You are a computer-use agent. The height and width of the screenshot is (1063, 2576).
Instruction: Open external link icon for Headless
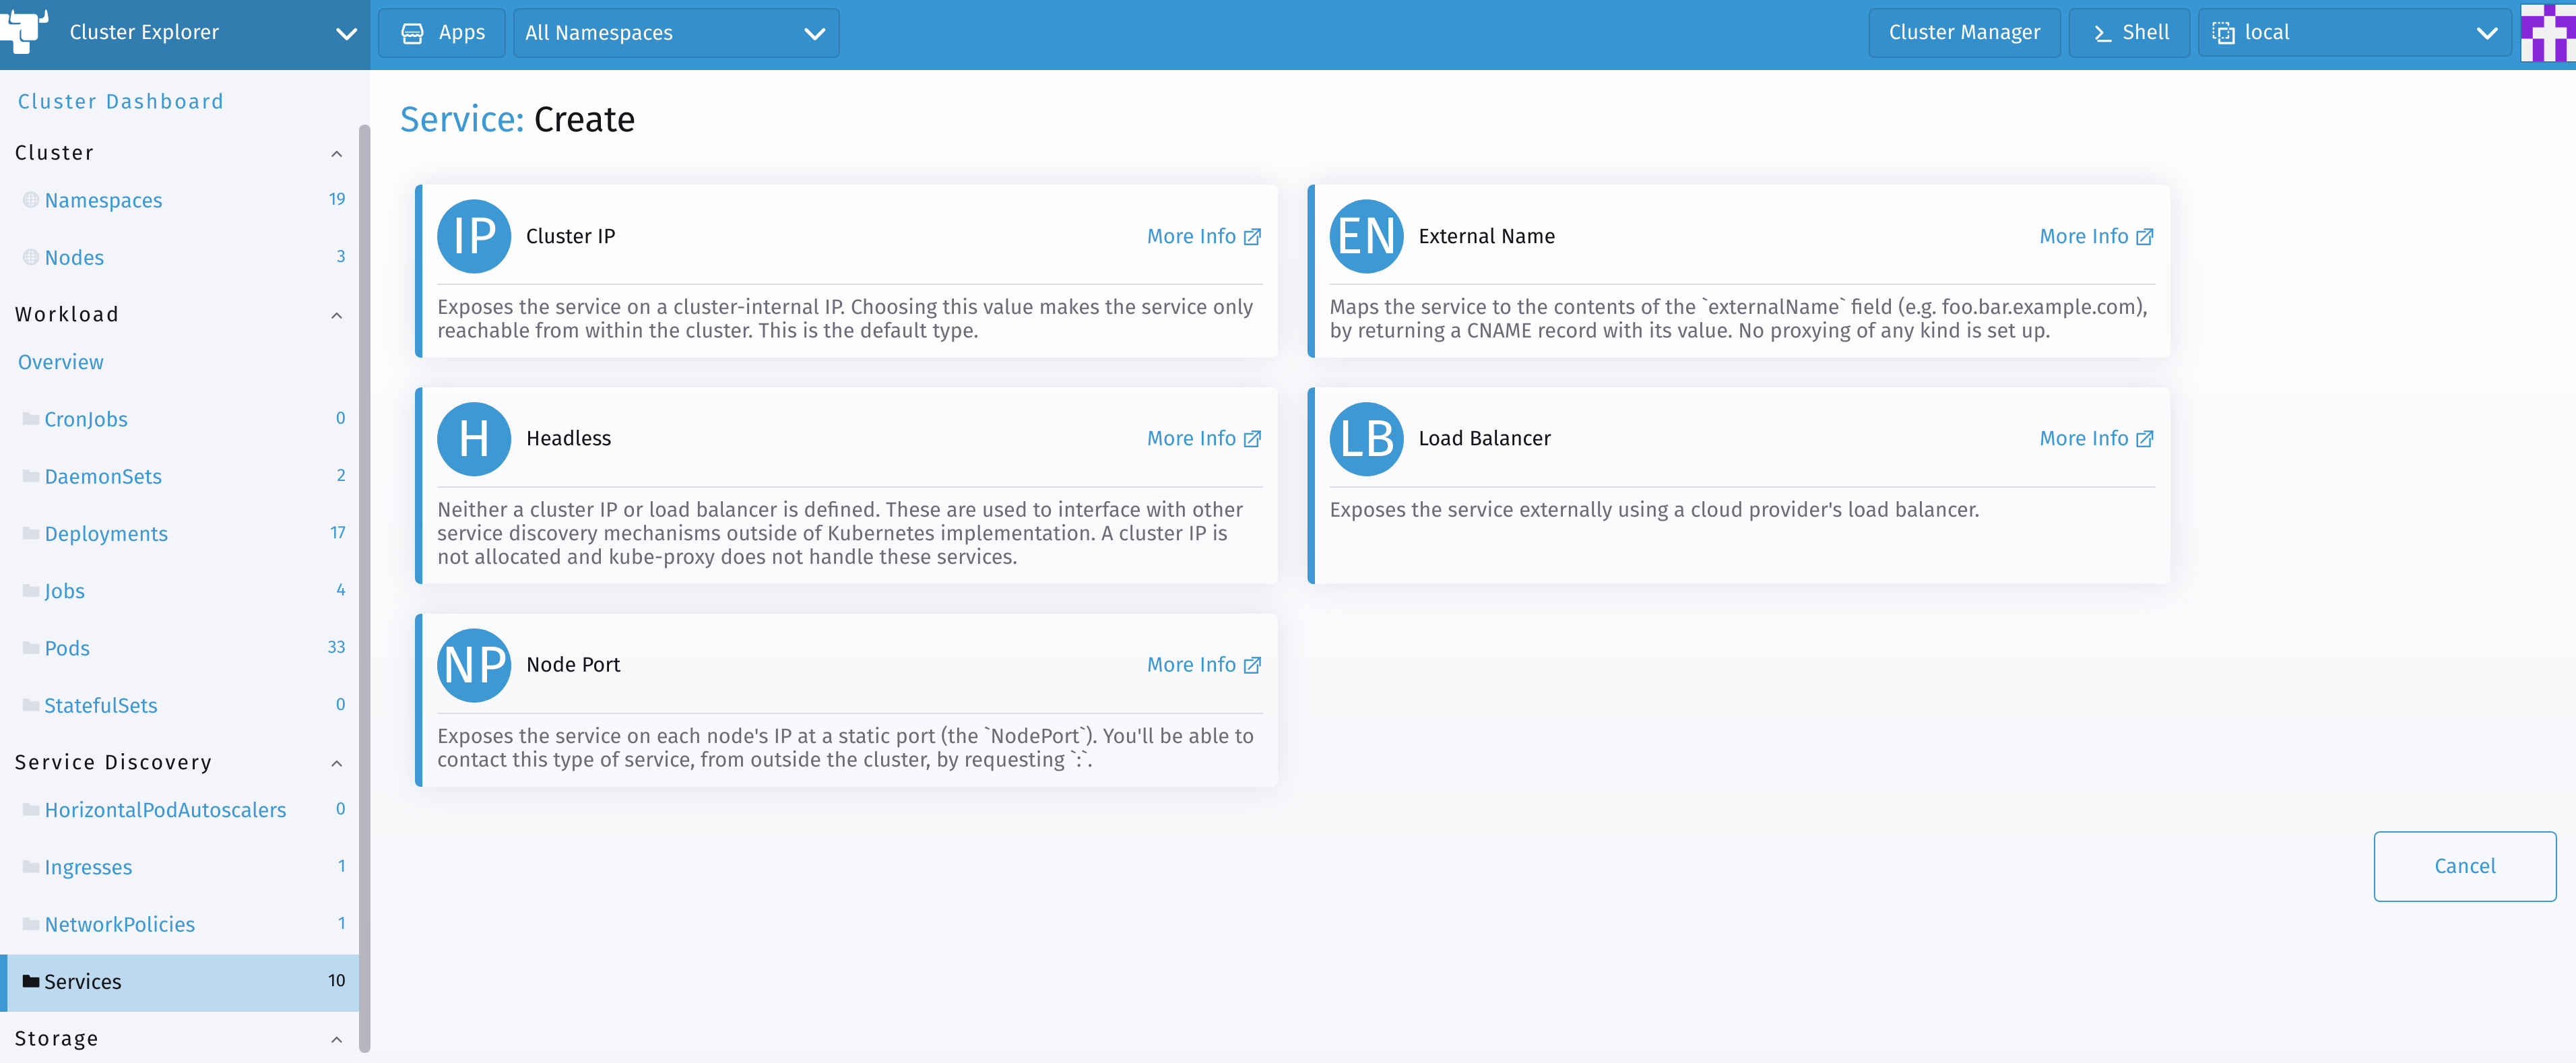(1252, 439)
